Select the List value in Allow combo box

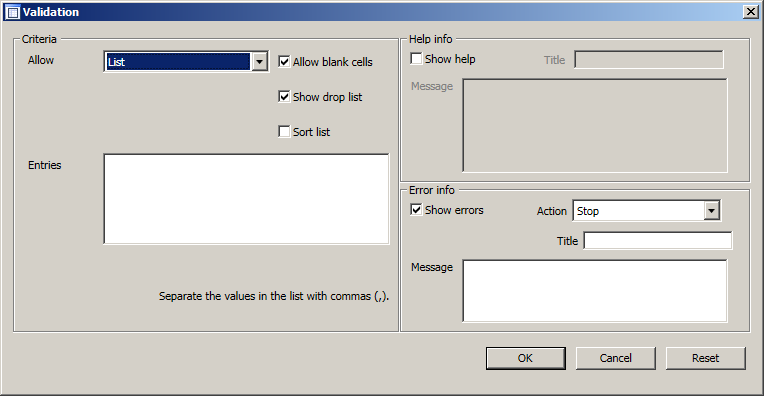[x=178, y=62]
